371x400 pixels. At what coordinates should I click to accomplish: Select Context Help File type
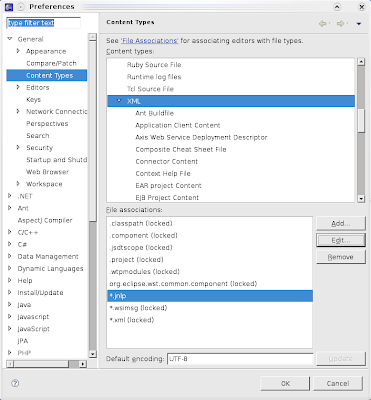(163, 173)
